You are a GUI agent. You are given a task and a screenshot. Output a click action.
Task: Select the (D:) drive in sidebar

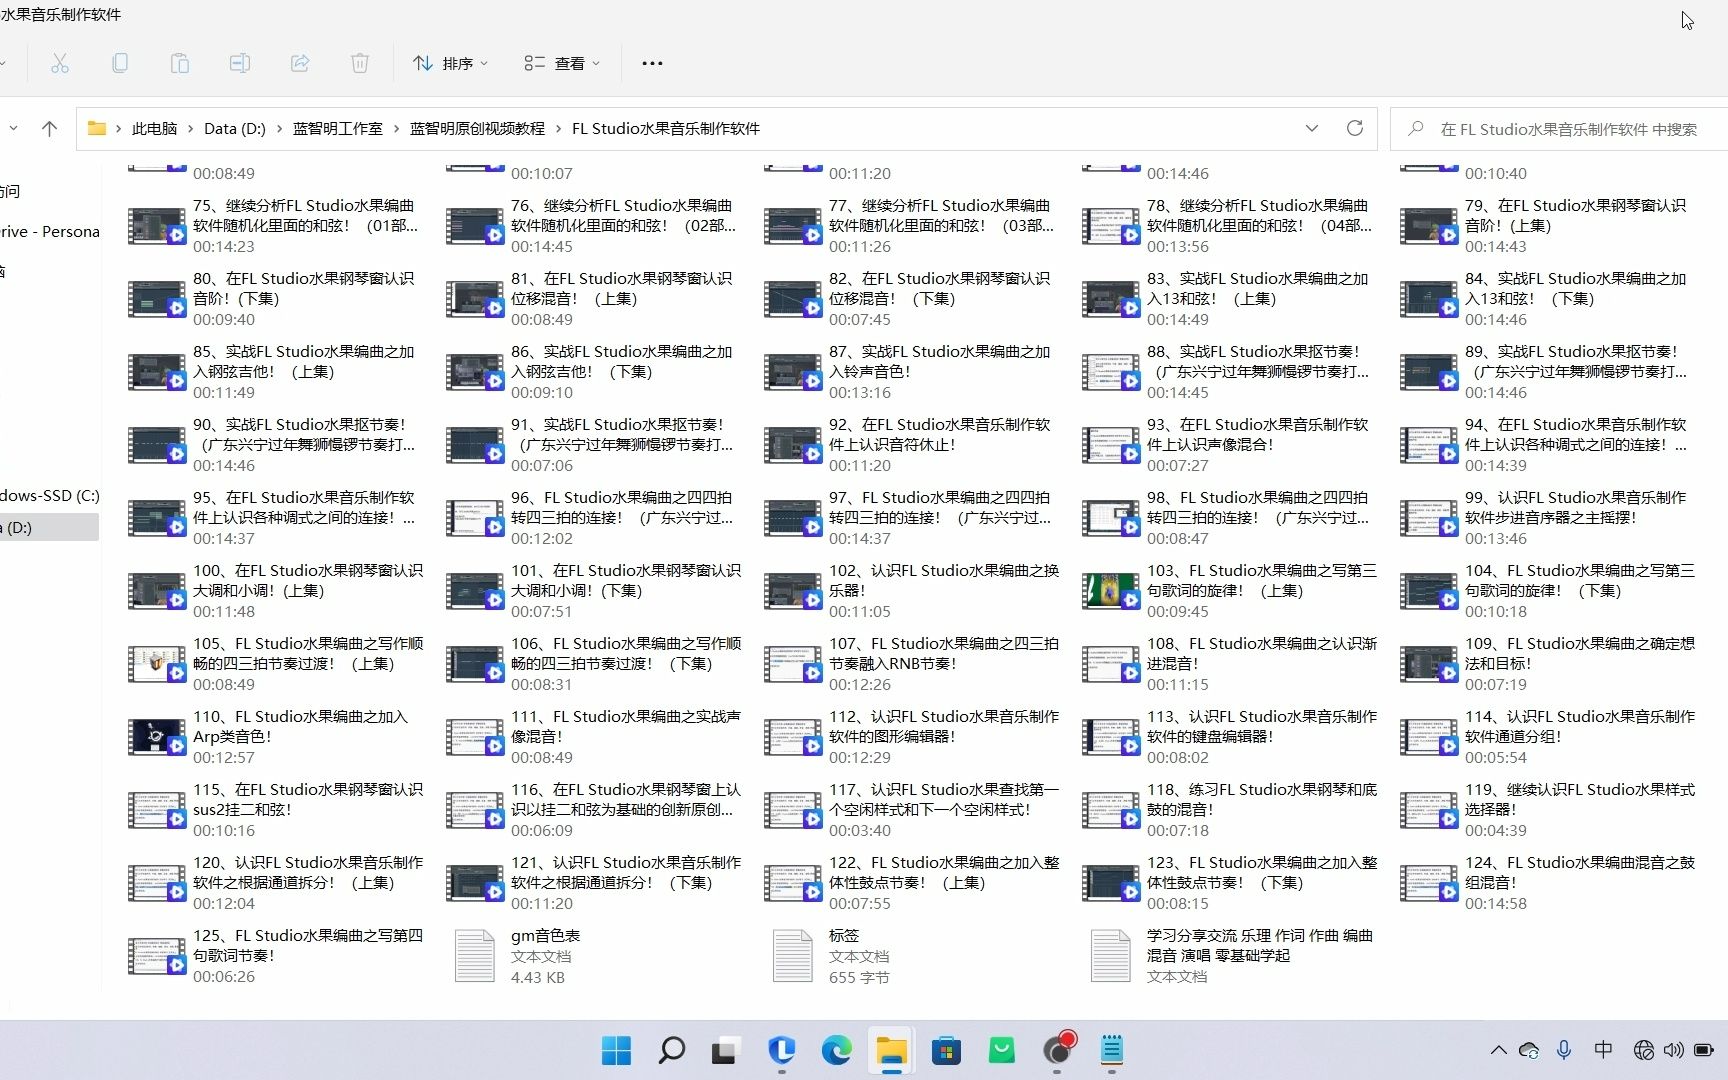50,527
